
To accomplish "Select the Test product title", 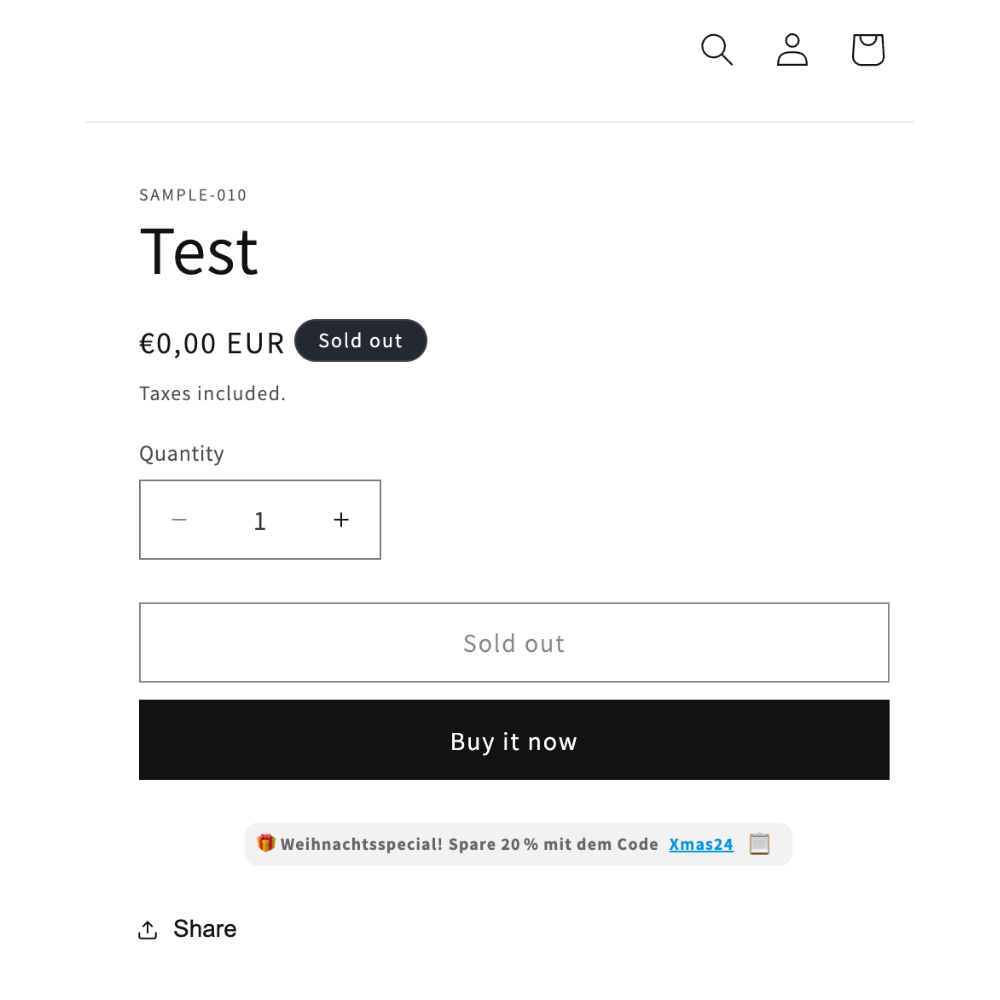I will tap(199, 252).
